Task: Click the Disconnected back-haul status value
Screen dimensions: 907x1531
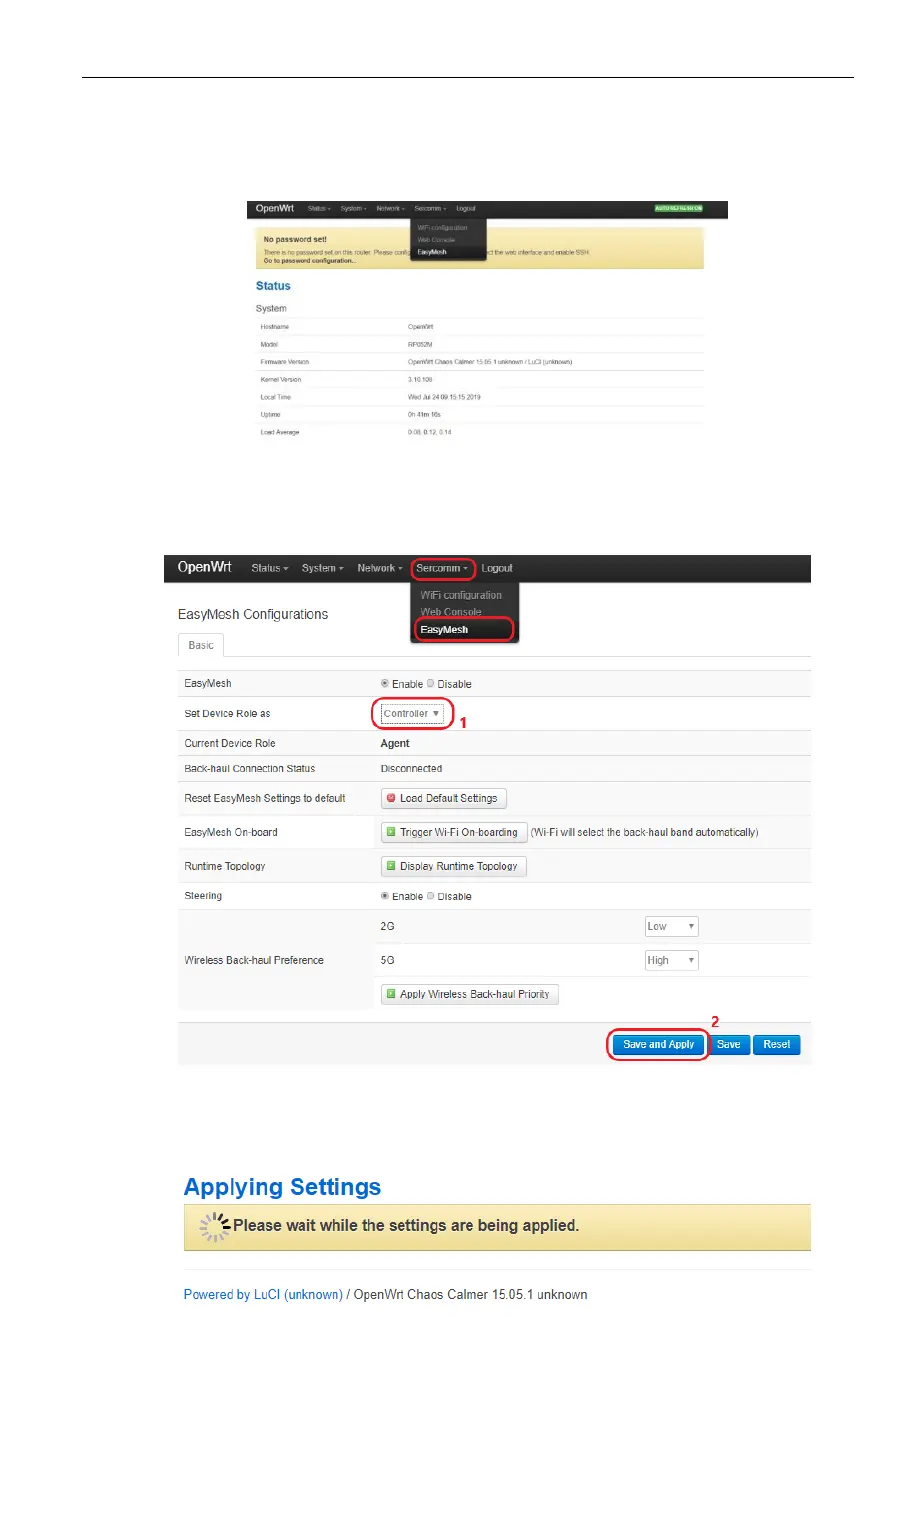Action: pyautogui.click(x=411, y=769)
